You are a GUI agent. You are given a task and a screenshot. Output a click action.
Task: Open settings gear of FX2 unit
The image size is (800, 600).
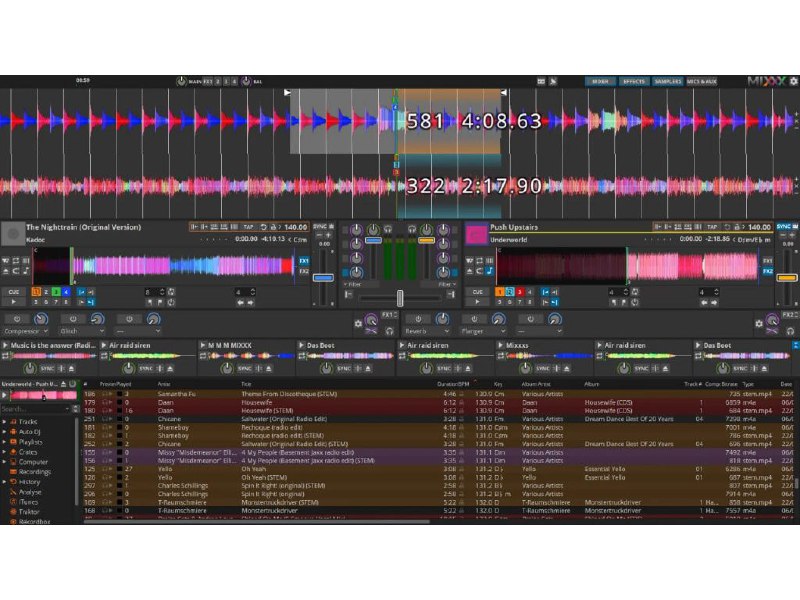[x=759, y=323]
